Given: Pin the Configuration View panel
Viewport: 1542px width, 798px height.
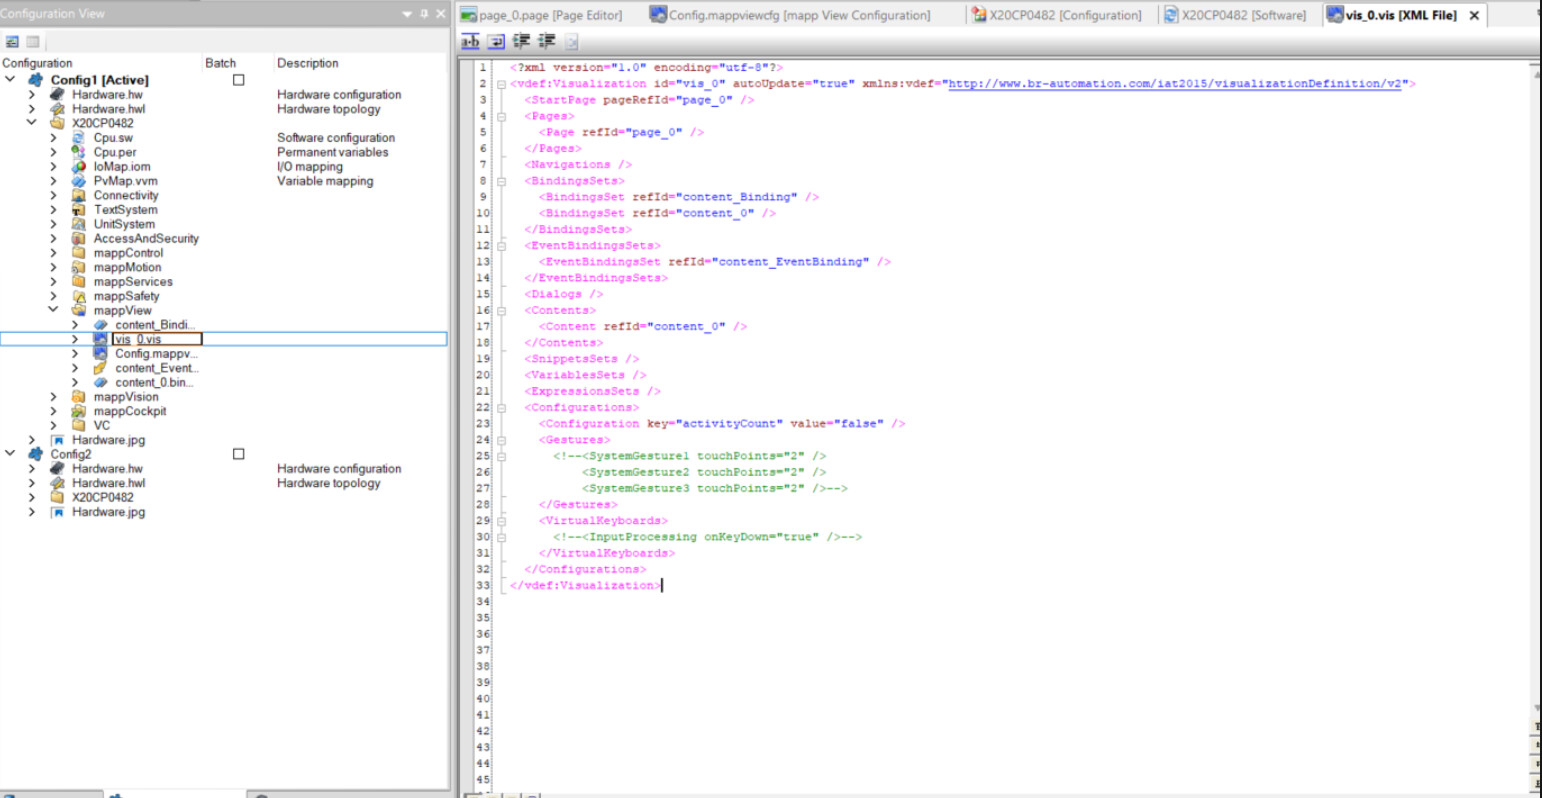Looking at the screenshot, I should pyautogui.click(x=424, y=14).
